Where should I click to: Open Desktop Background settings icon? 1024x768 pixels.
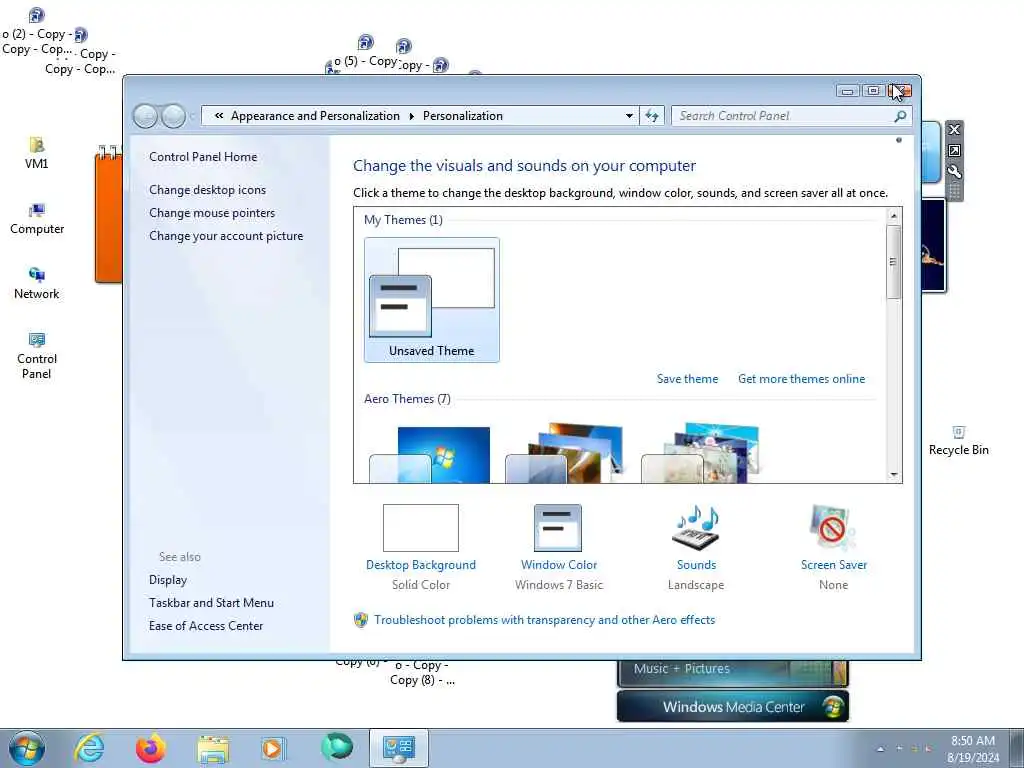pyautogui.click(x=421, y=528)
